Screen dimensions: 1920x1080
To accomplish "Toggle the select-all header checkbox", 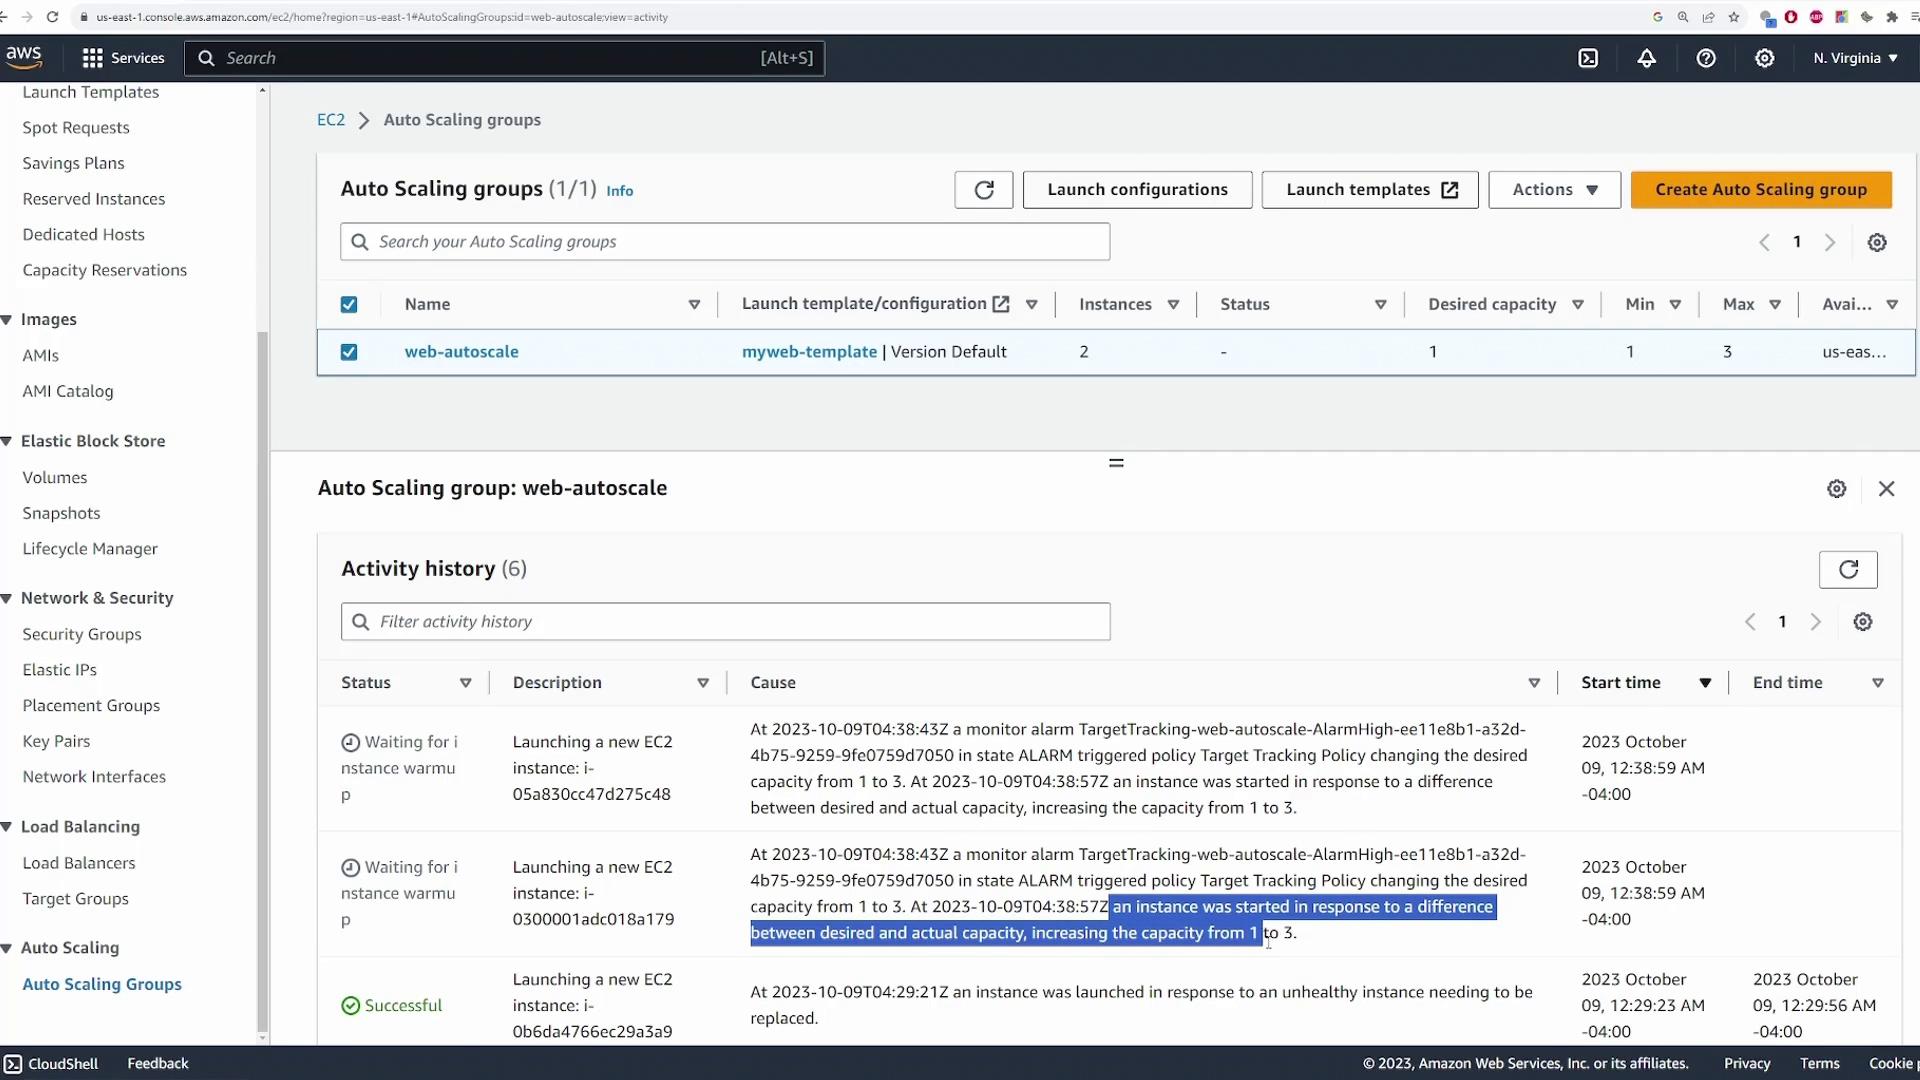I will [349, 305].
